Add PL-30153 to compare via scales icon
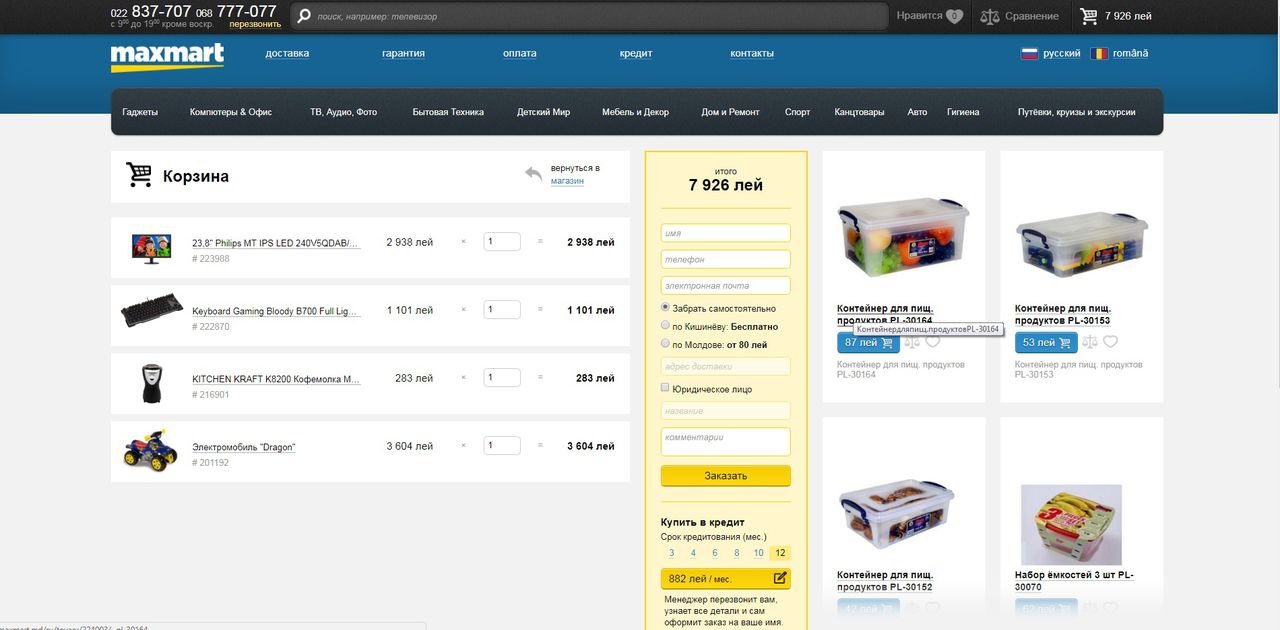Viewport: 1280px width, 630px height. (x=1090, y=342)
